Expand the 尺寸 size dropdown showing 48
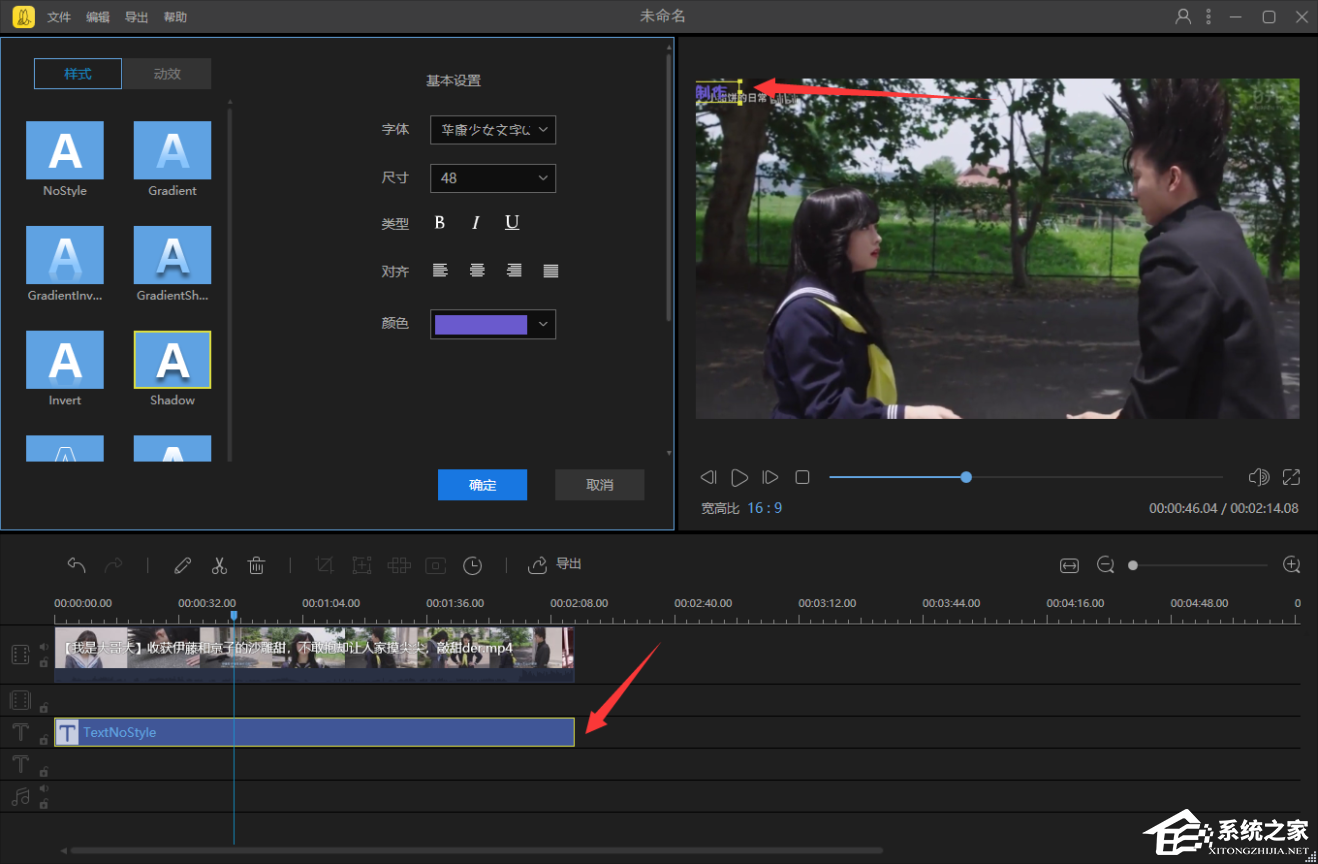Viewport: 1318px width, 864px height. [x=493, y=178]
